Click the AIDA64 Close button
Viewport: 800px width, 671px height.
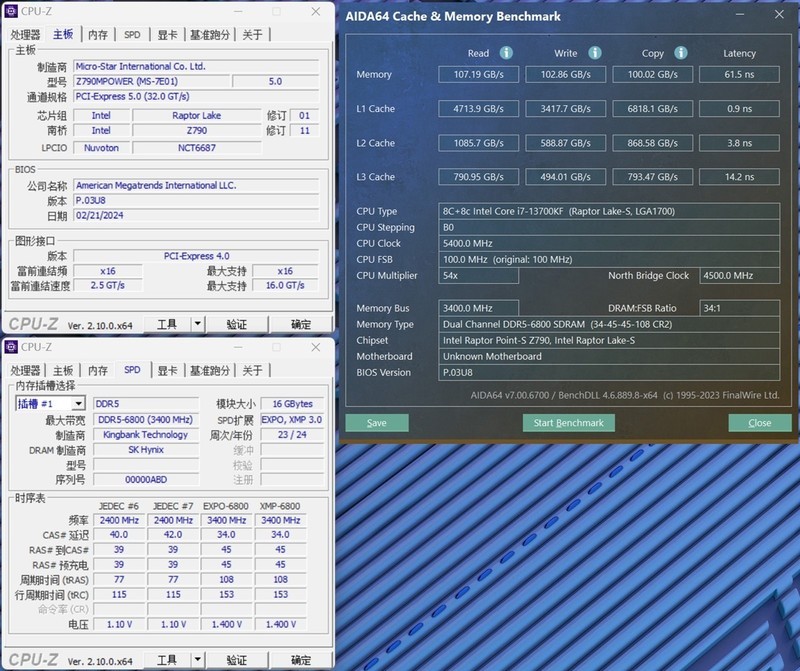point(759,423)
